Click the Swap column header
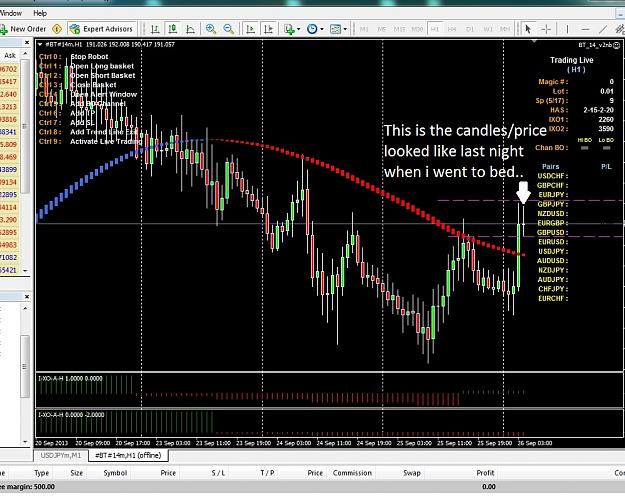The width and height of the screenshot is (625, 503). 412,473
